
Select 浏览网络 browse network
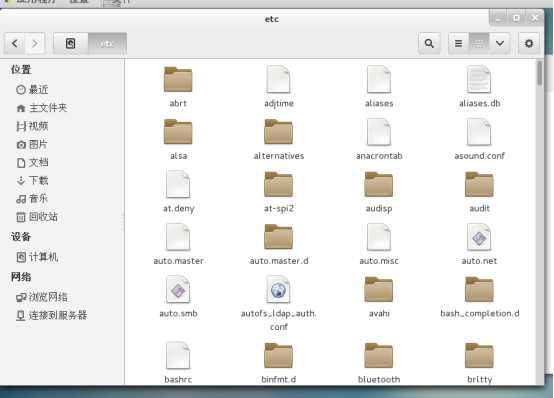coord(42,297)
